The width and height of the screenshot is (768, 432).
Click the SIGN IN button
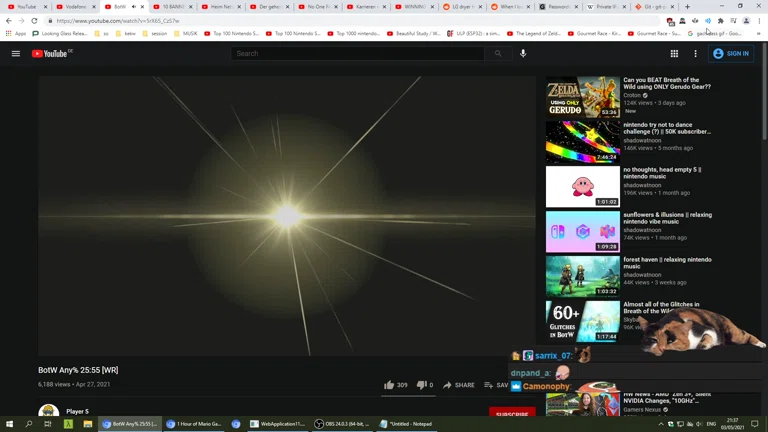[731, 54]
